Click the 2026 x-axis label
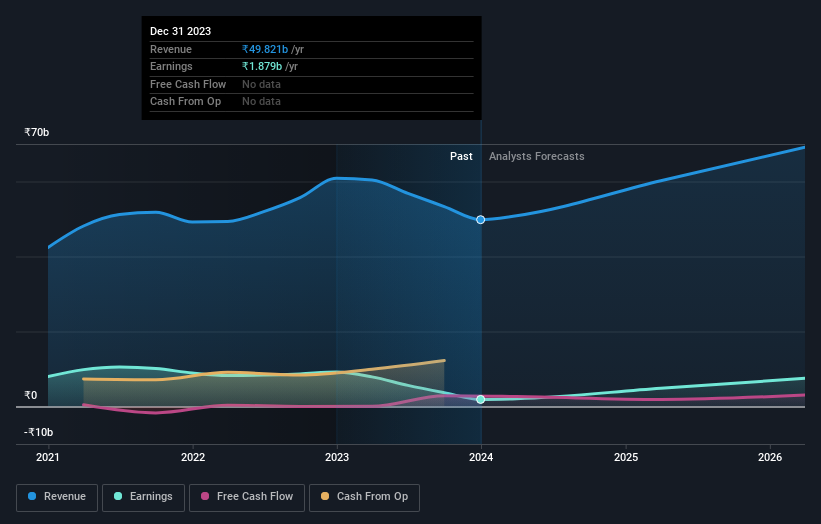This screenshot has height=524, width=821. 770,457
